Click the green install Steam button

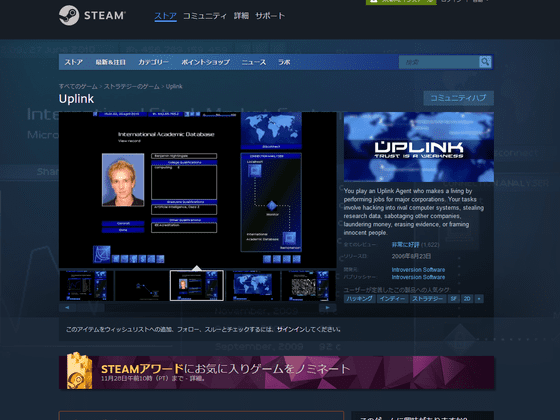click(401, 2)
